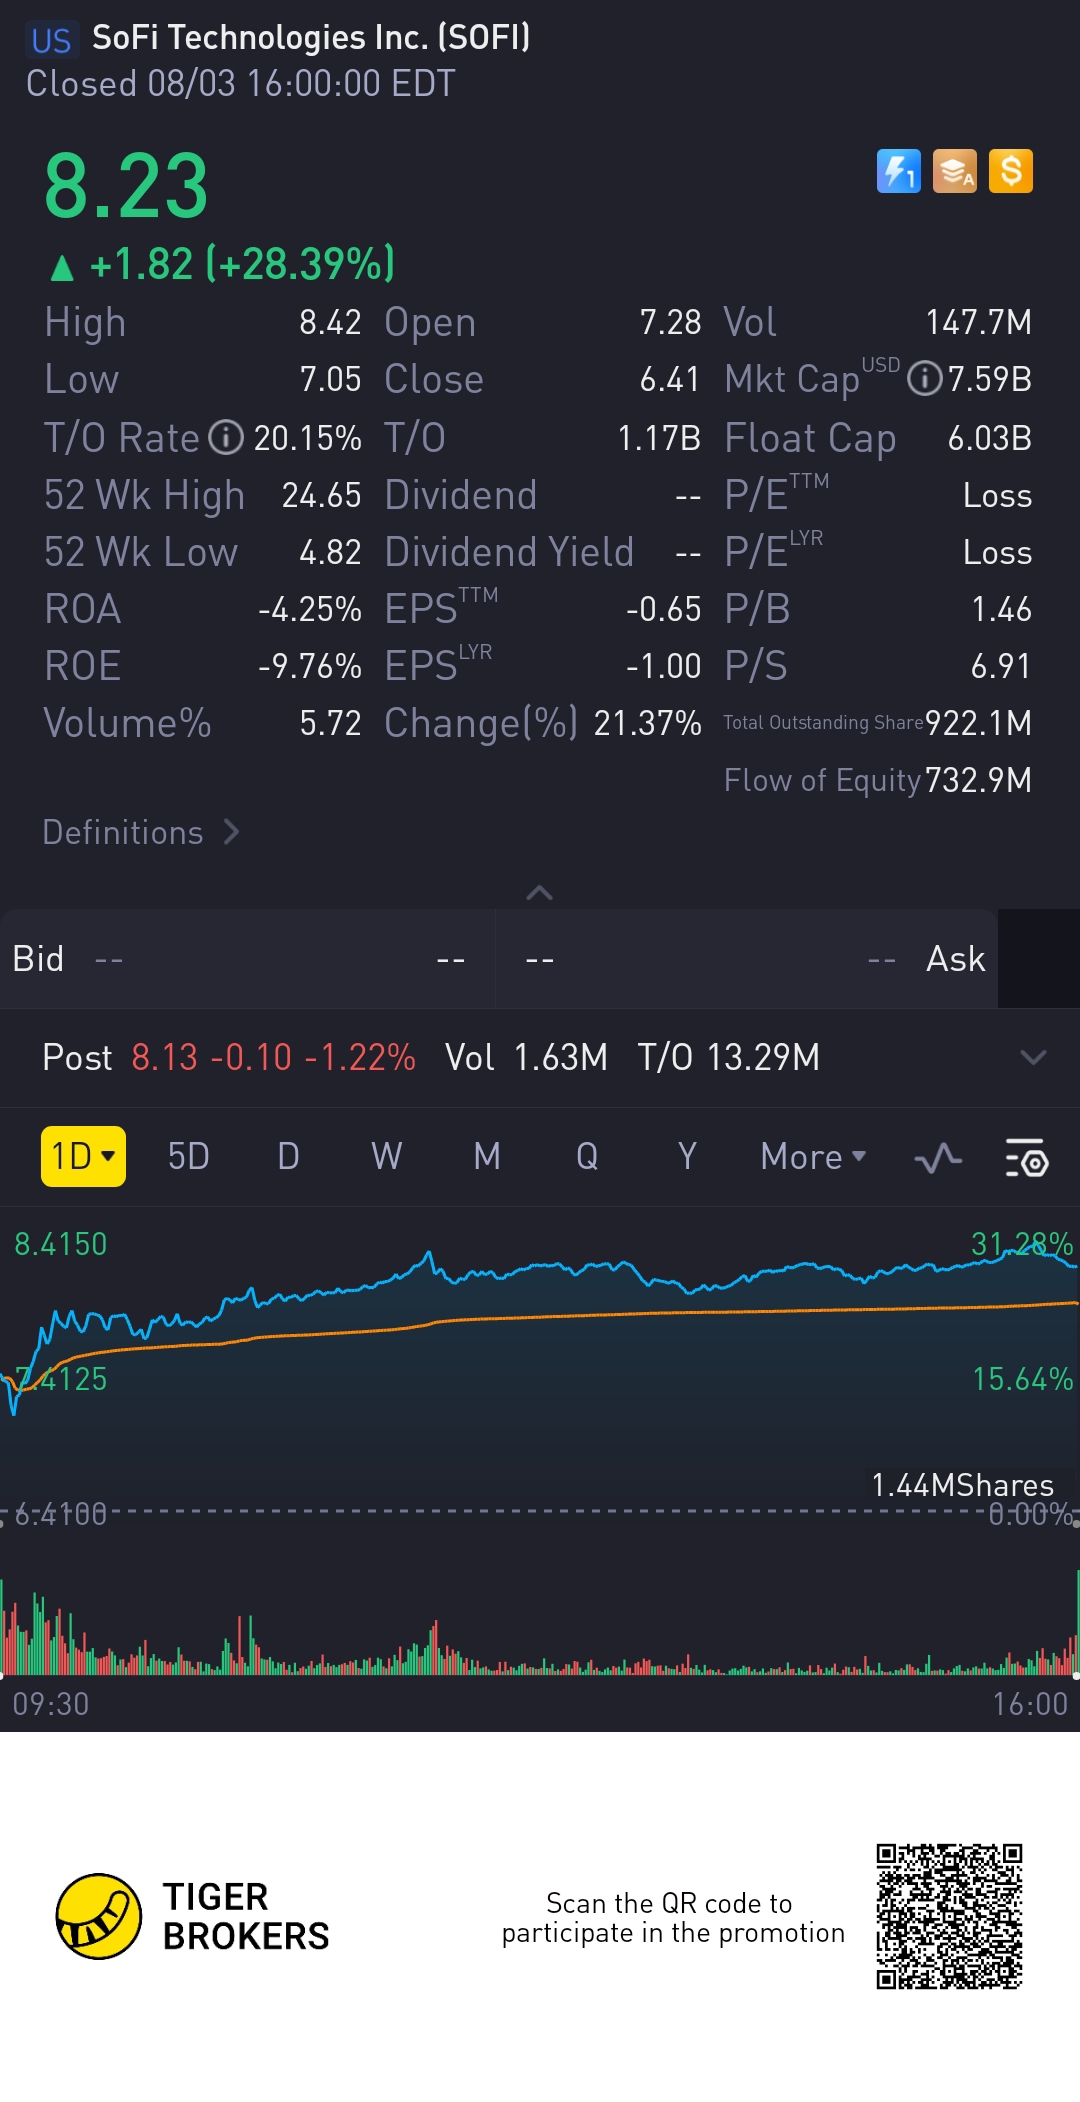Open the Definitions link
Screen dimensions: 1080x2102
[x=140, y=832]
